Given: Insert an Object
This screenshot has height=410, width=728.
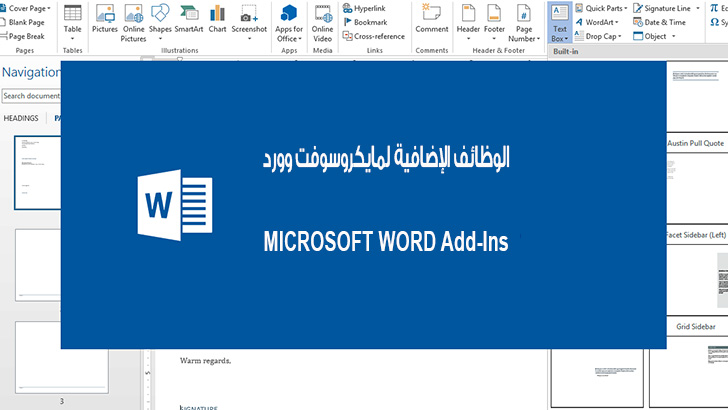Looking at the screenshot, I should [x=650, y=36].
